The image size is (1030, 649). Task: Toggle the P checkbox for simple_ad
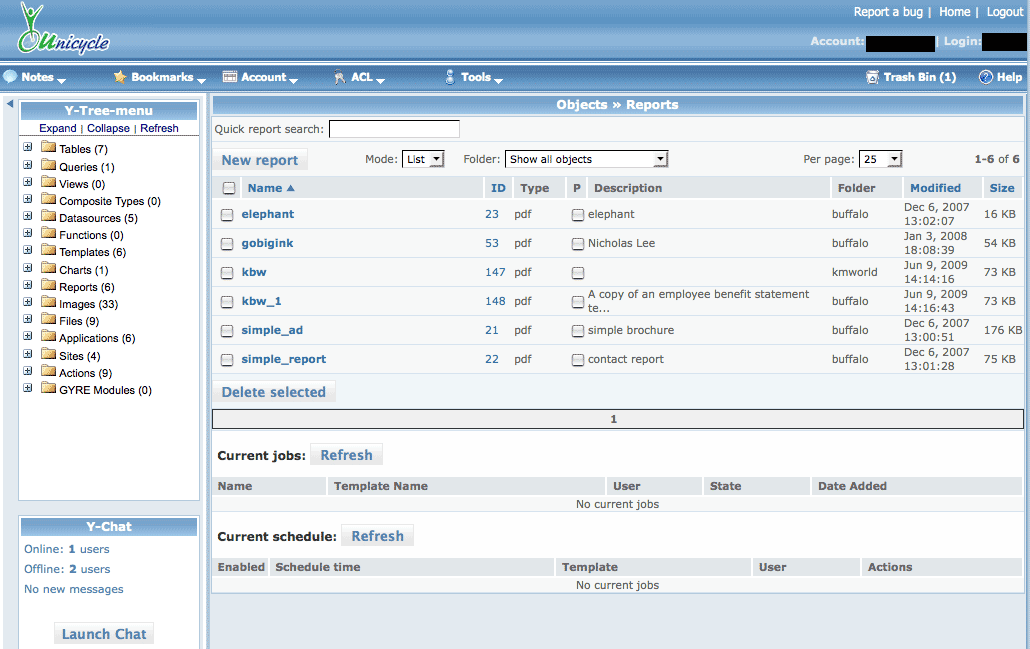[x=578, y=331]
